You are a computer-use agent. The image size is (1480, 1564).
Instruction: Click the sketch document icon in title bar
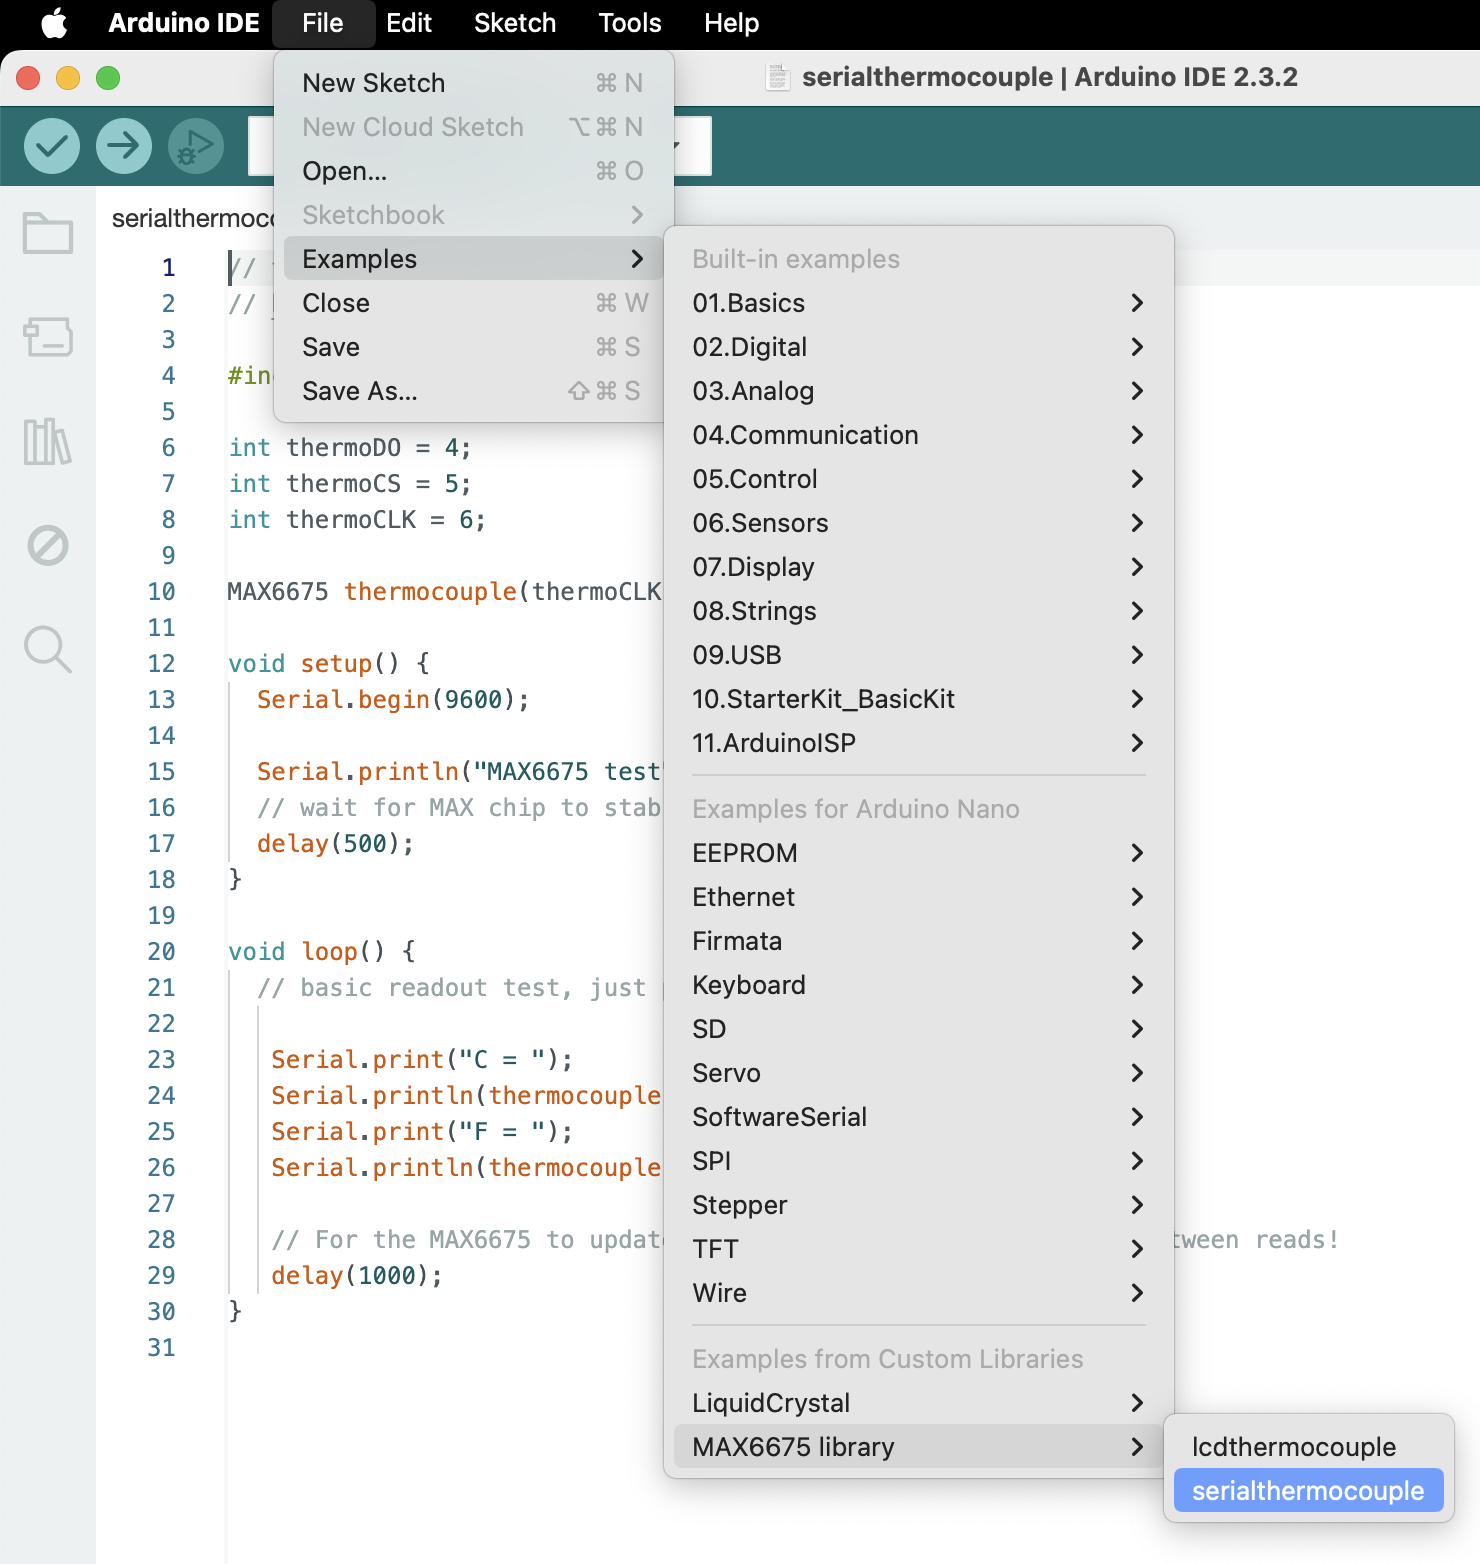tap(777, 77)
